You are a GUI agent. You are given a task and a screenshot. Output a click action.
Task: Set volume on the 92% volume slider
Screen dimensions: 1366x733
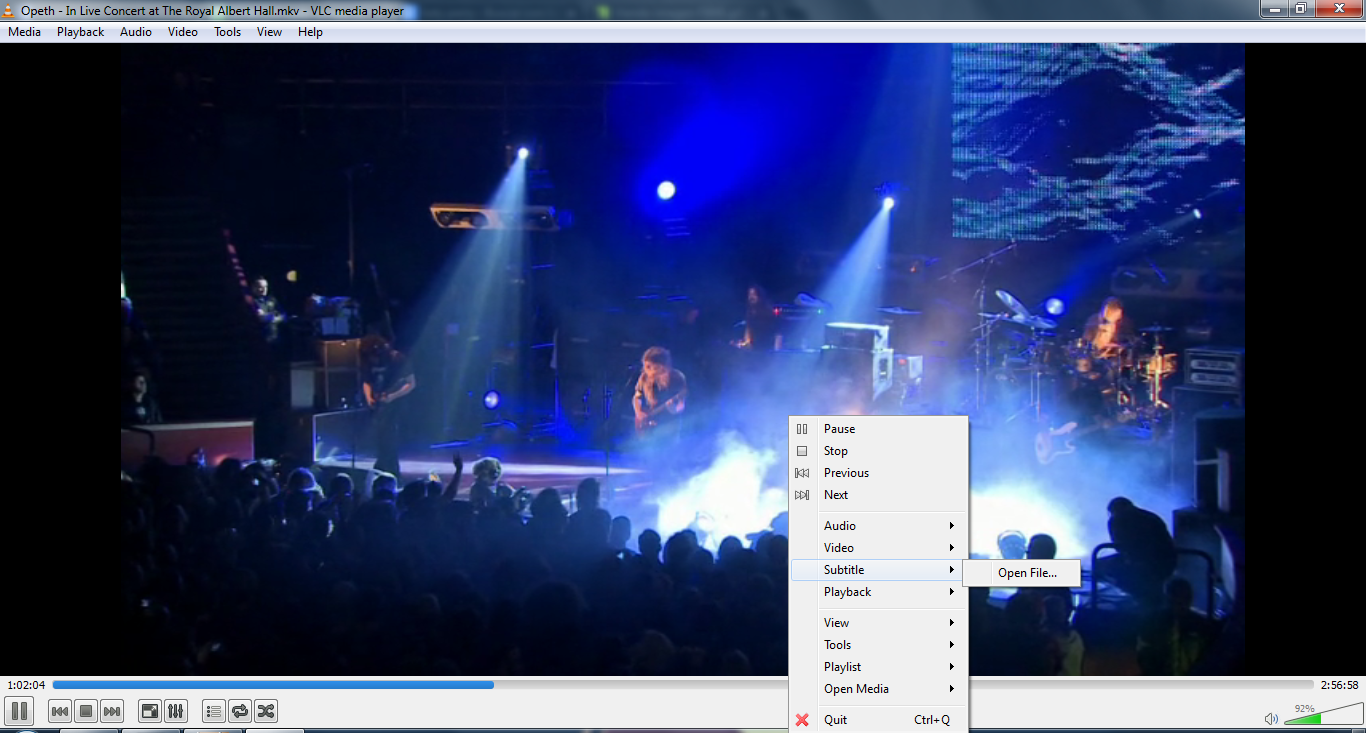click(1322, 716)
